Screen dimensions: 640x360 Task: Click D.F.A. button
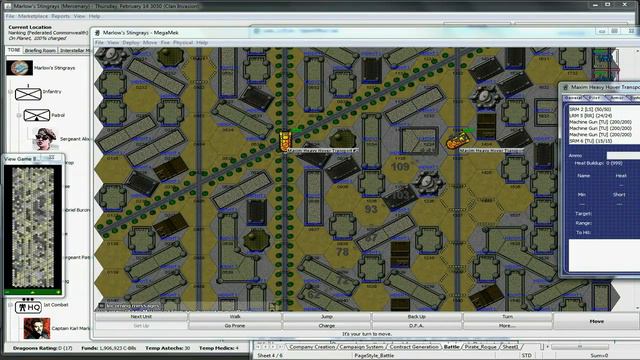(416, 326)
